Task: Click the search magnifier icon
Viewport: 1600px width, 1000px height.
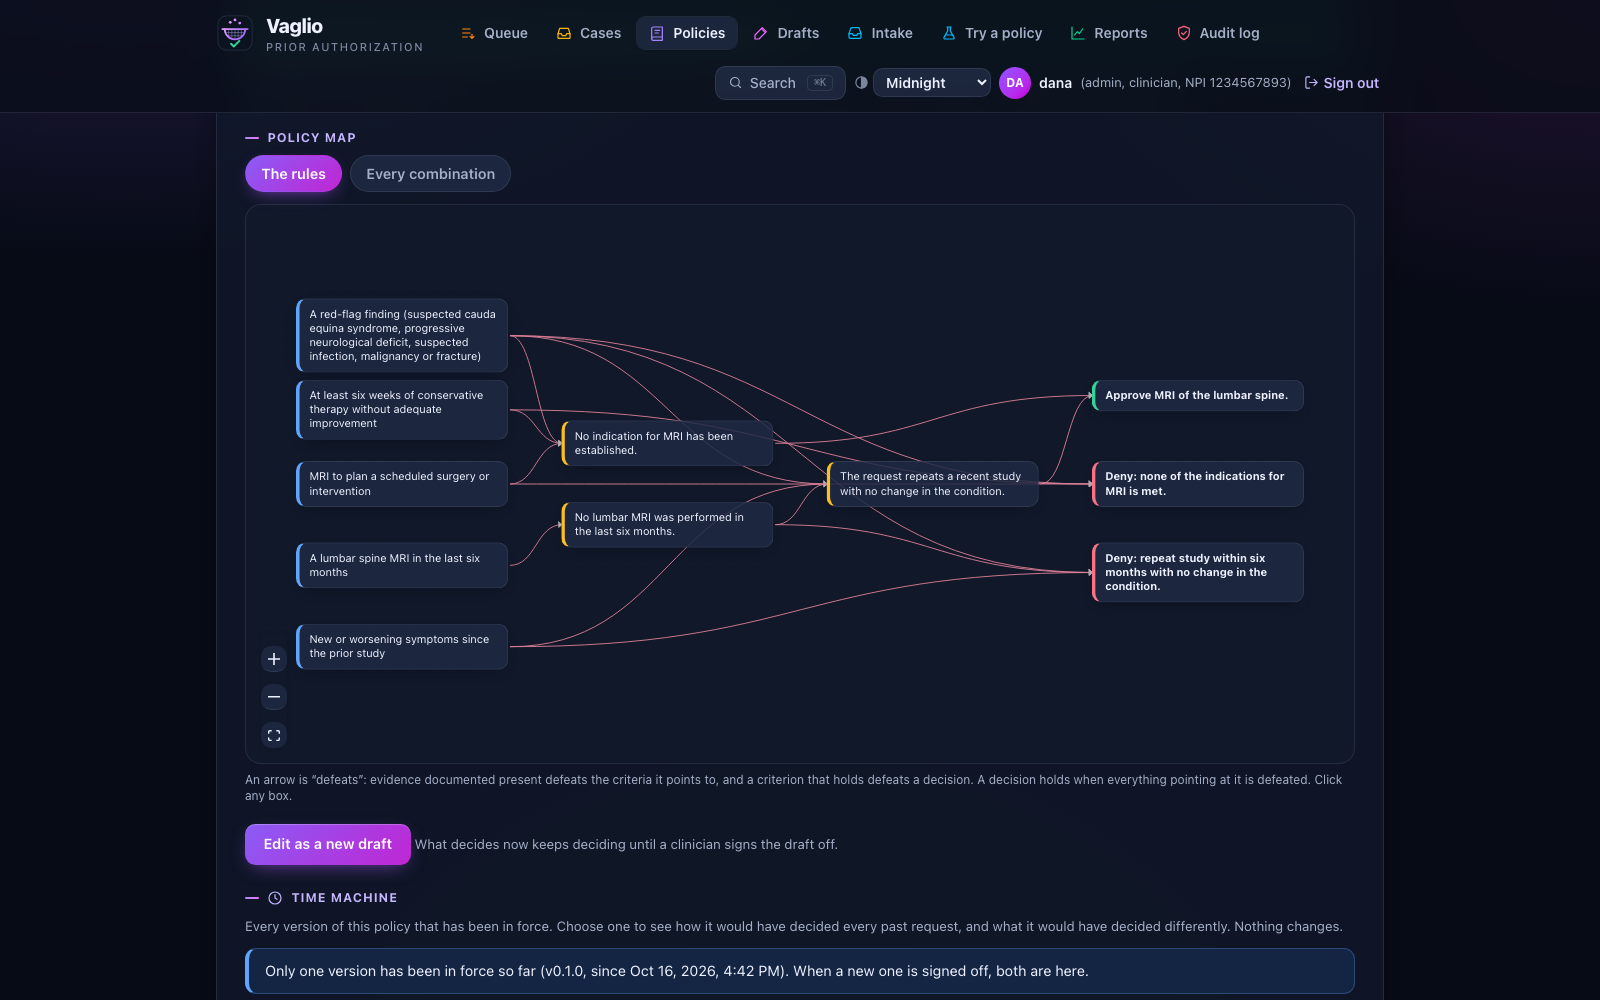Action: tap(736, 83)
